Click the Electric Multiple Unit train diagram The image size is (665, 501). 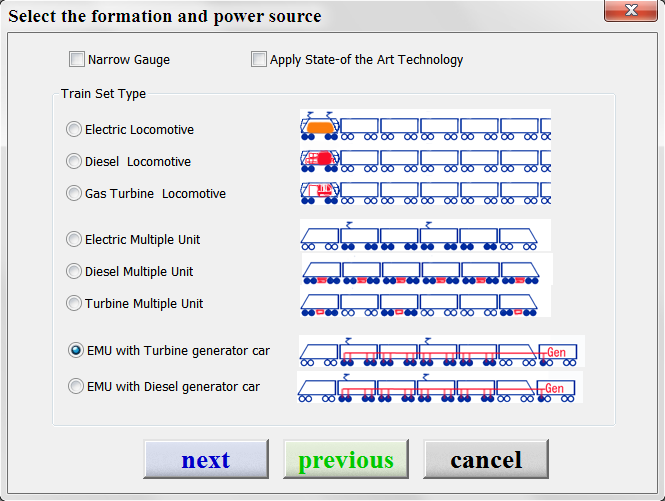tap(425, 235)
